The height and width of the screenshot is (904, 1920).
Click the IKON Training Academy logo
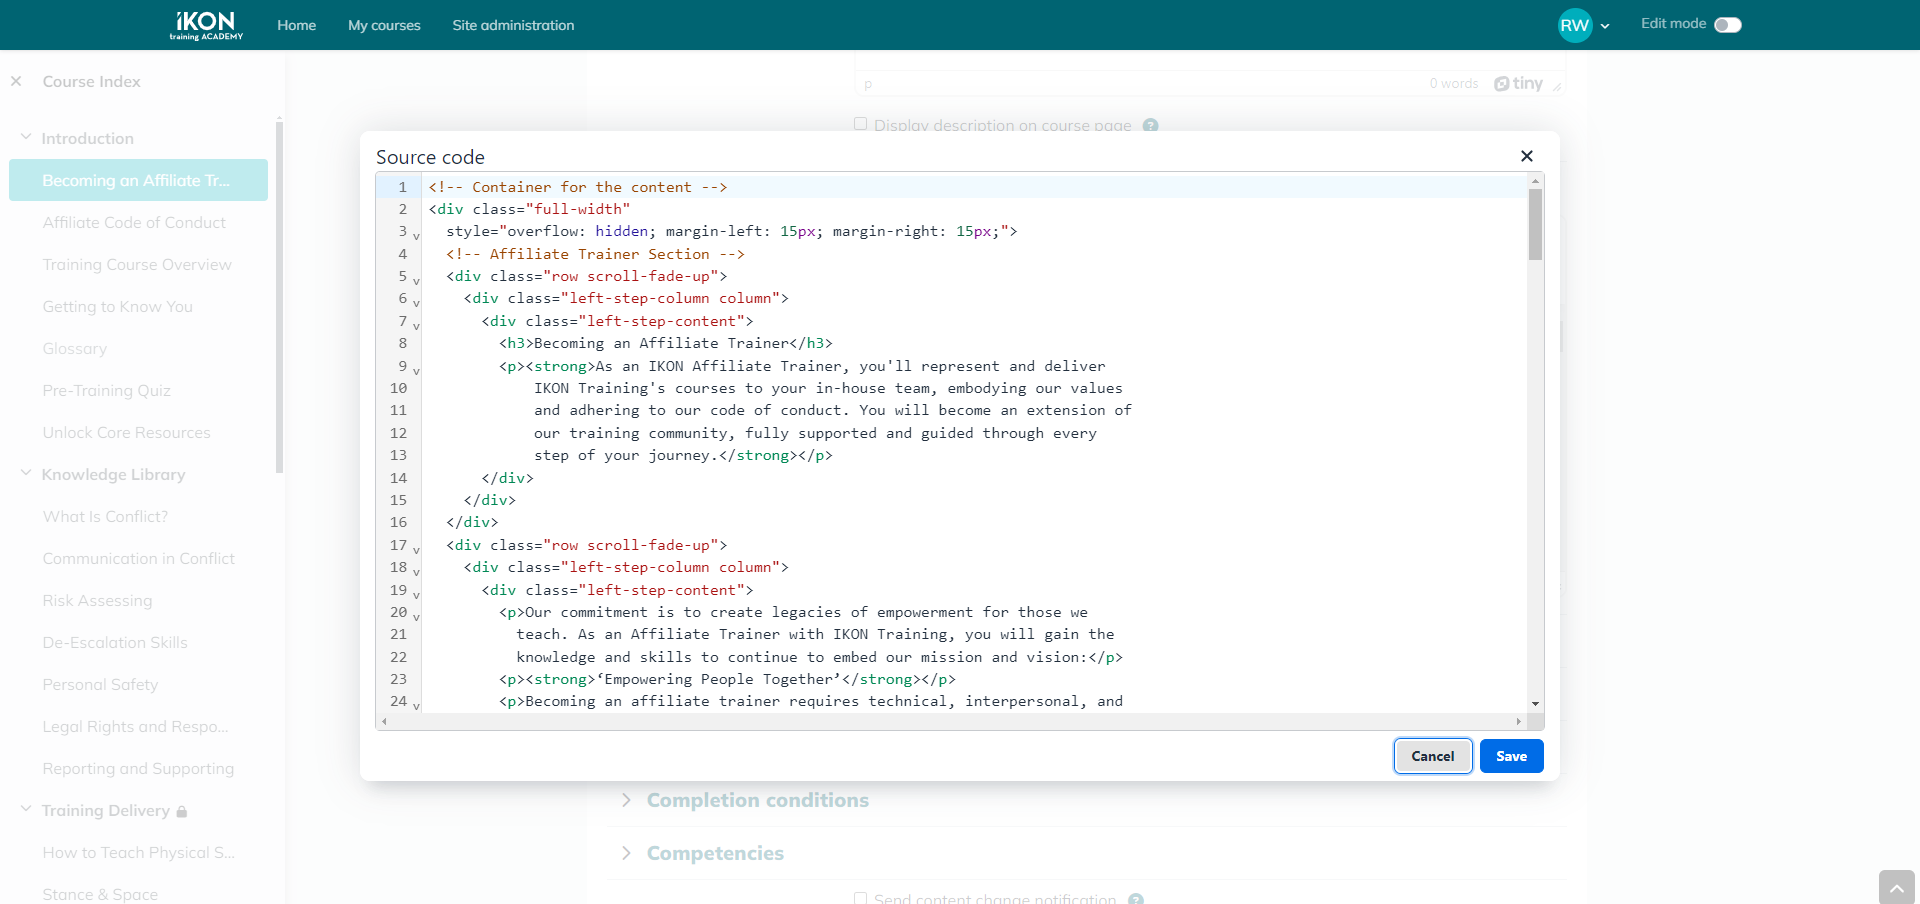coord(205,25)
